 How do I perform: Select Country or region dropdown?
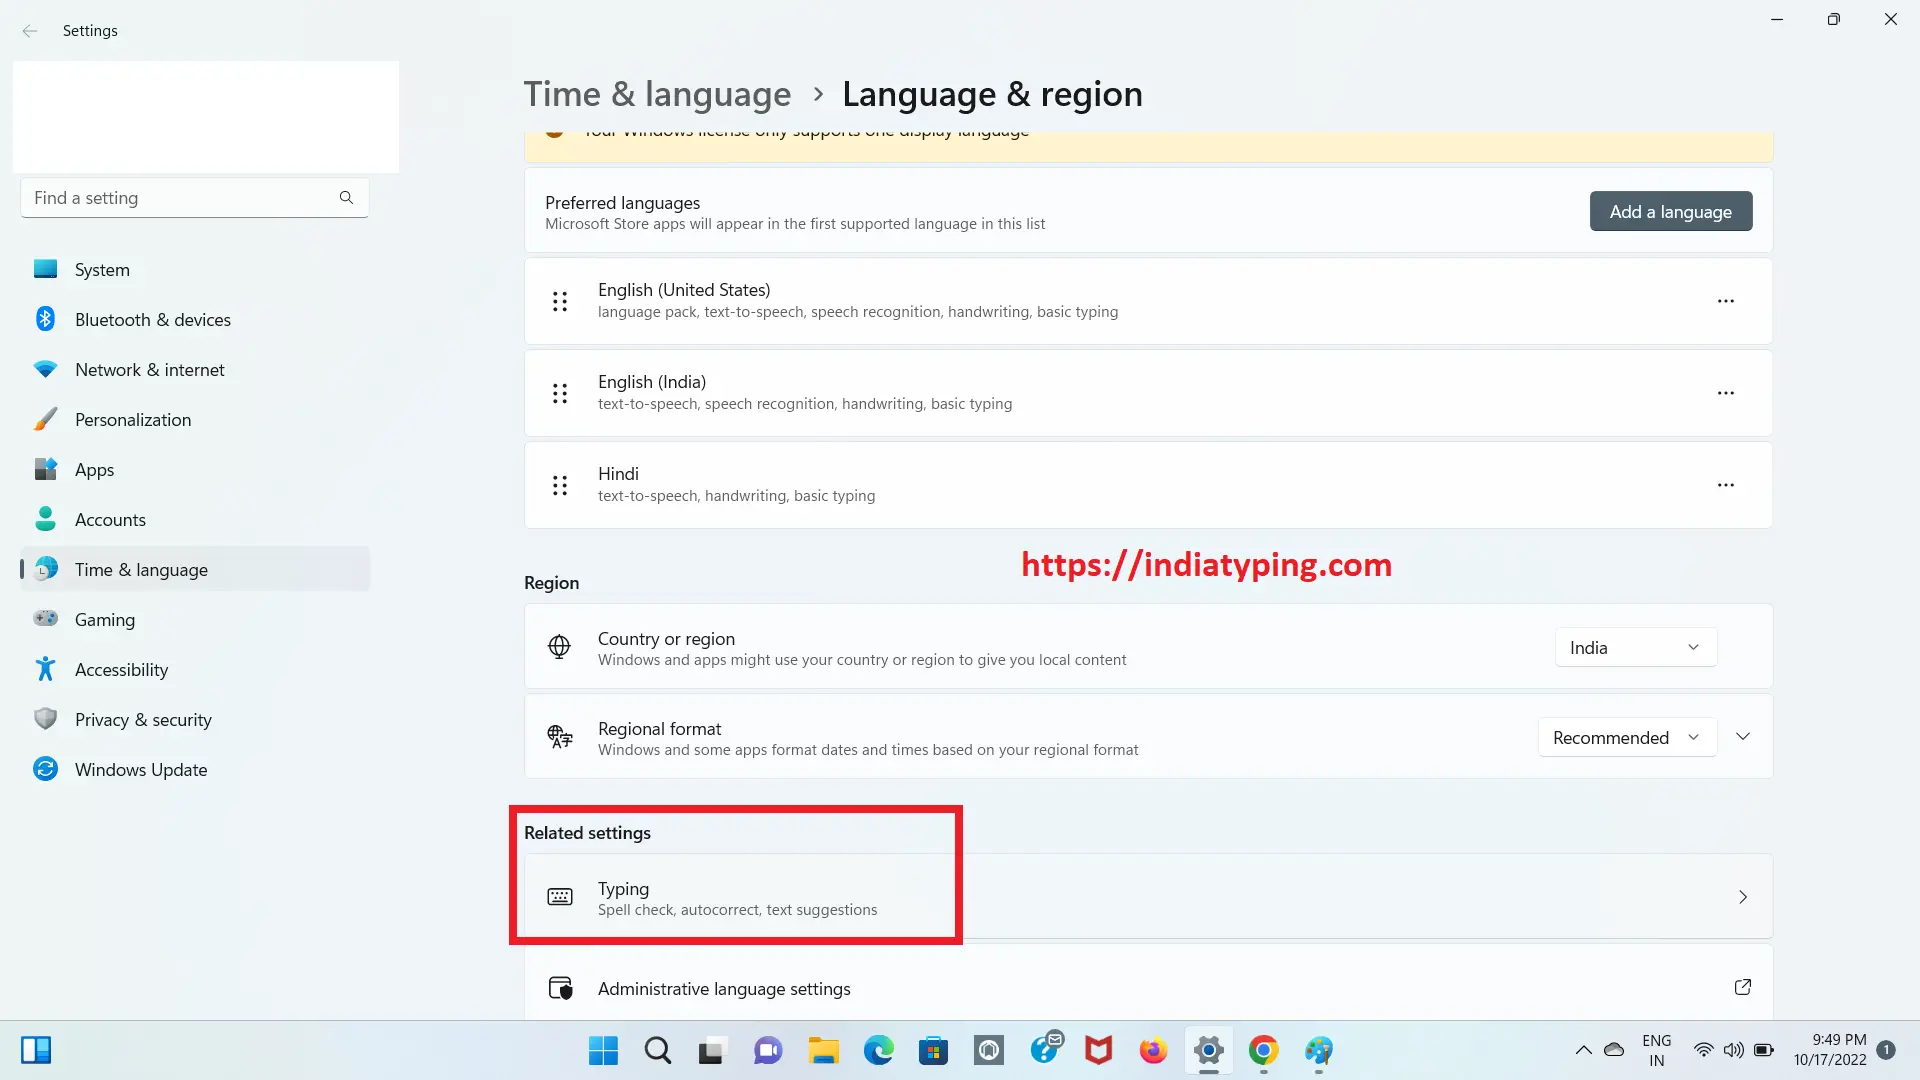pyautogui.click(x=1635, y=646)
